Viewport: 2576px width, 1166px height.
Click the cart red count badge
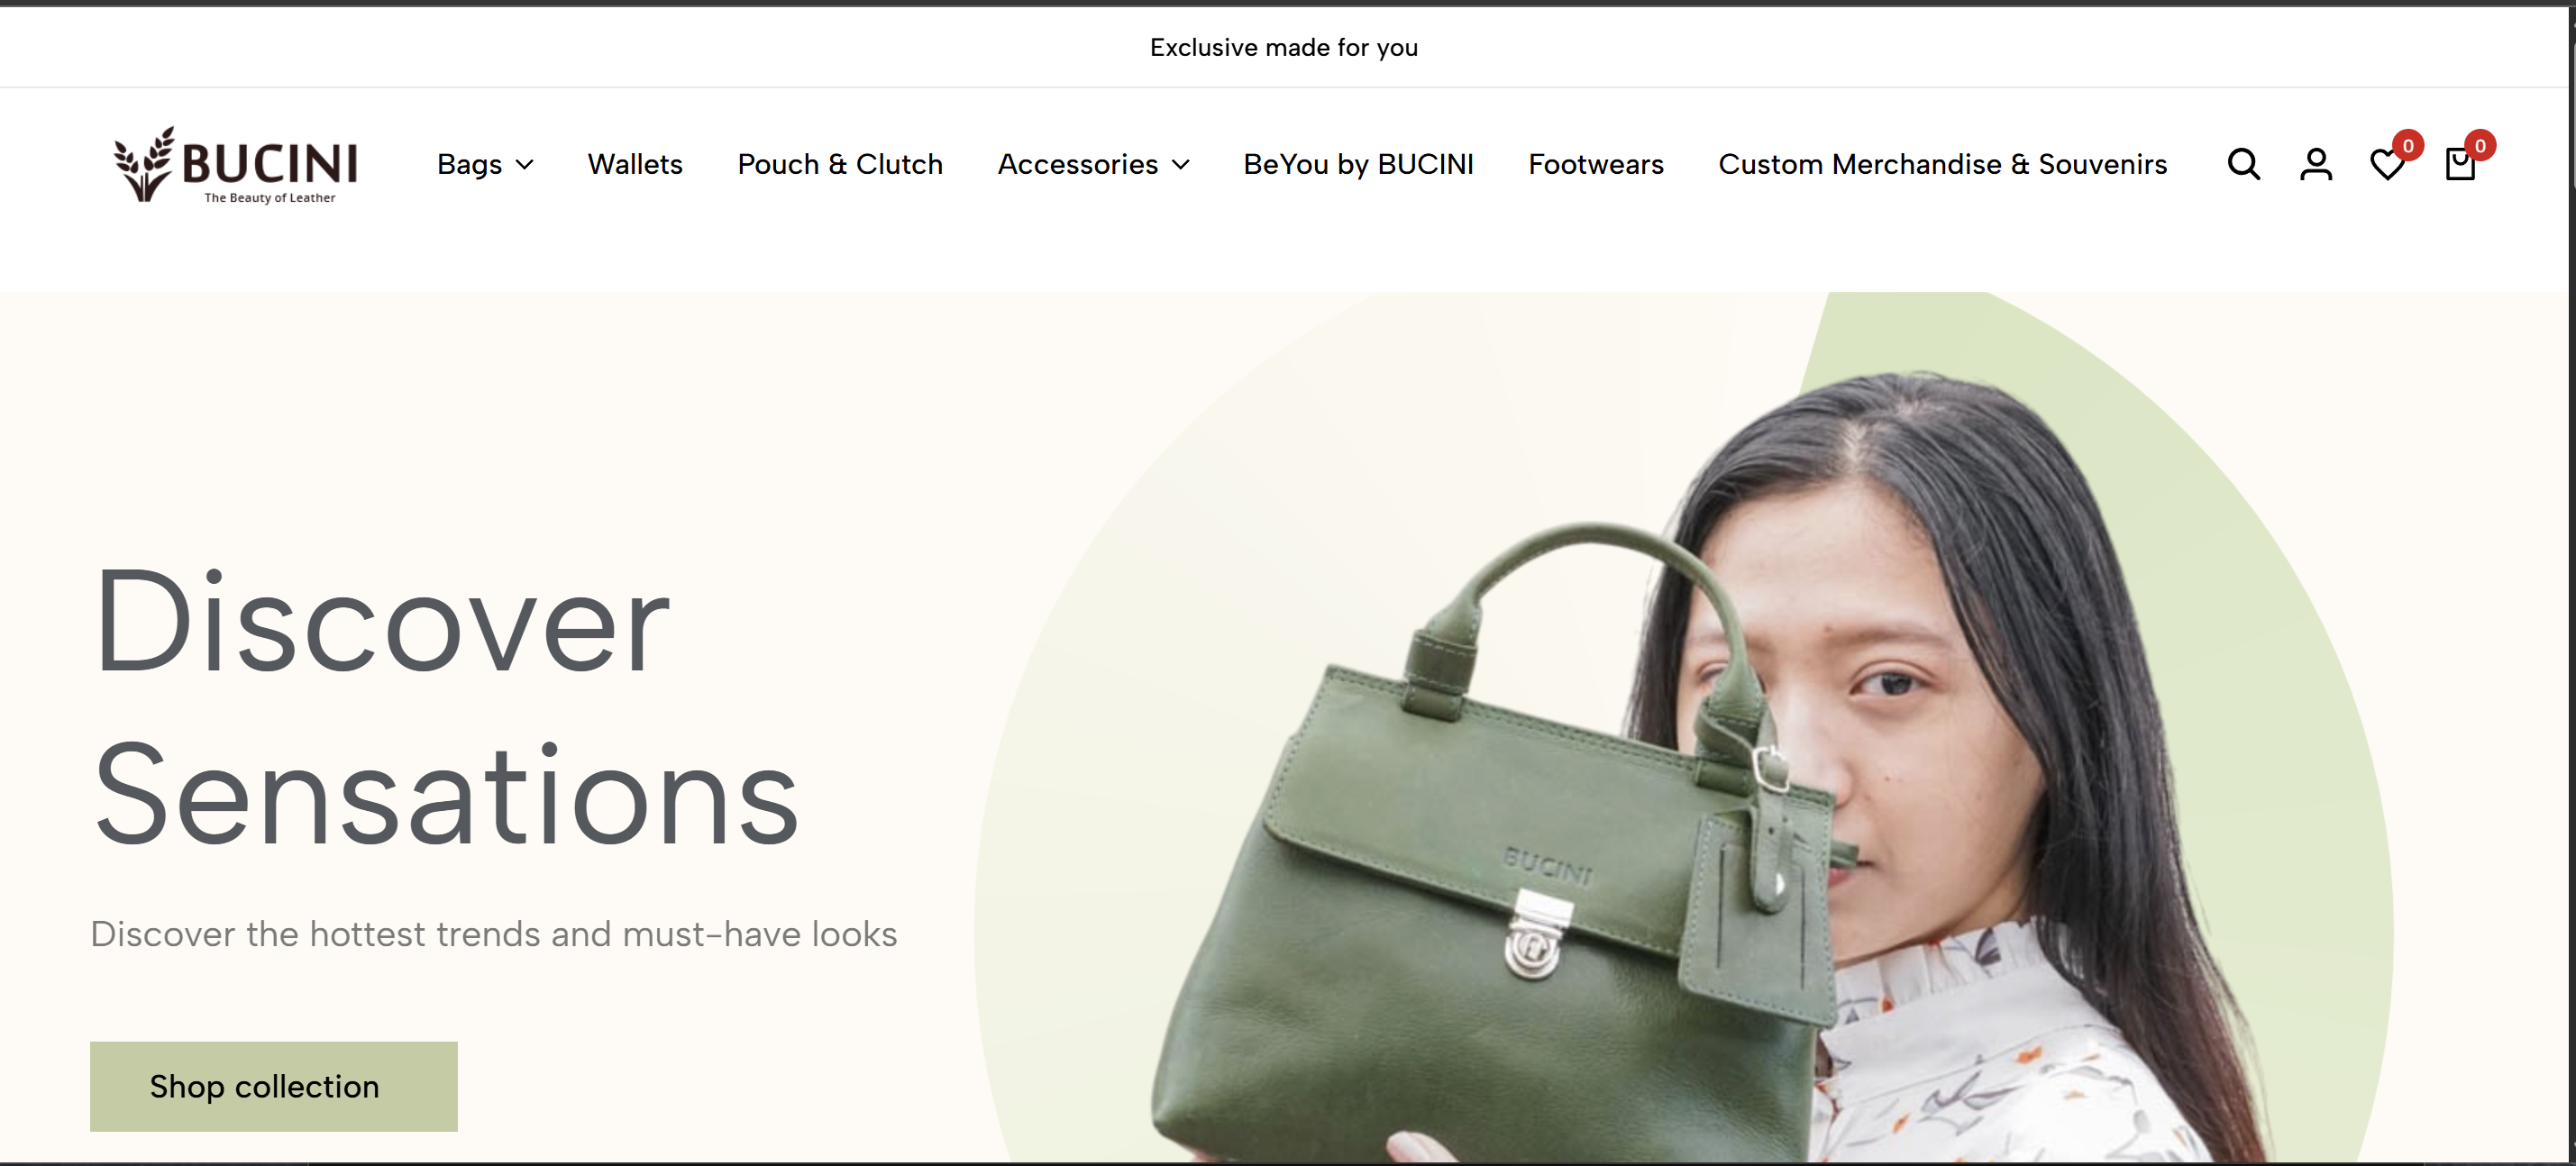tap(2480, 146)
